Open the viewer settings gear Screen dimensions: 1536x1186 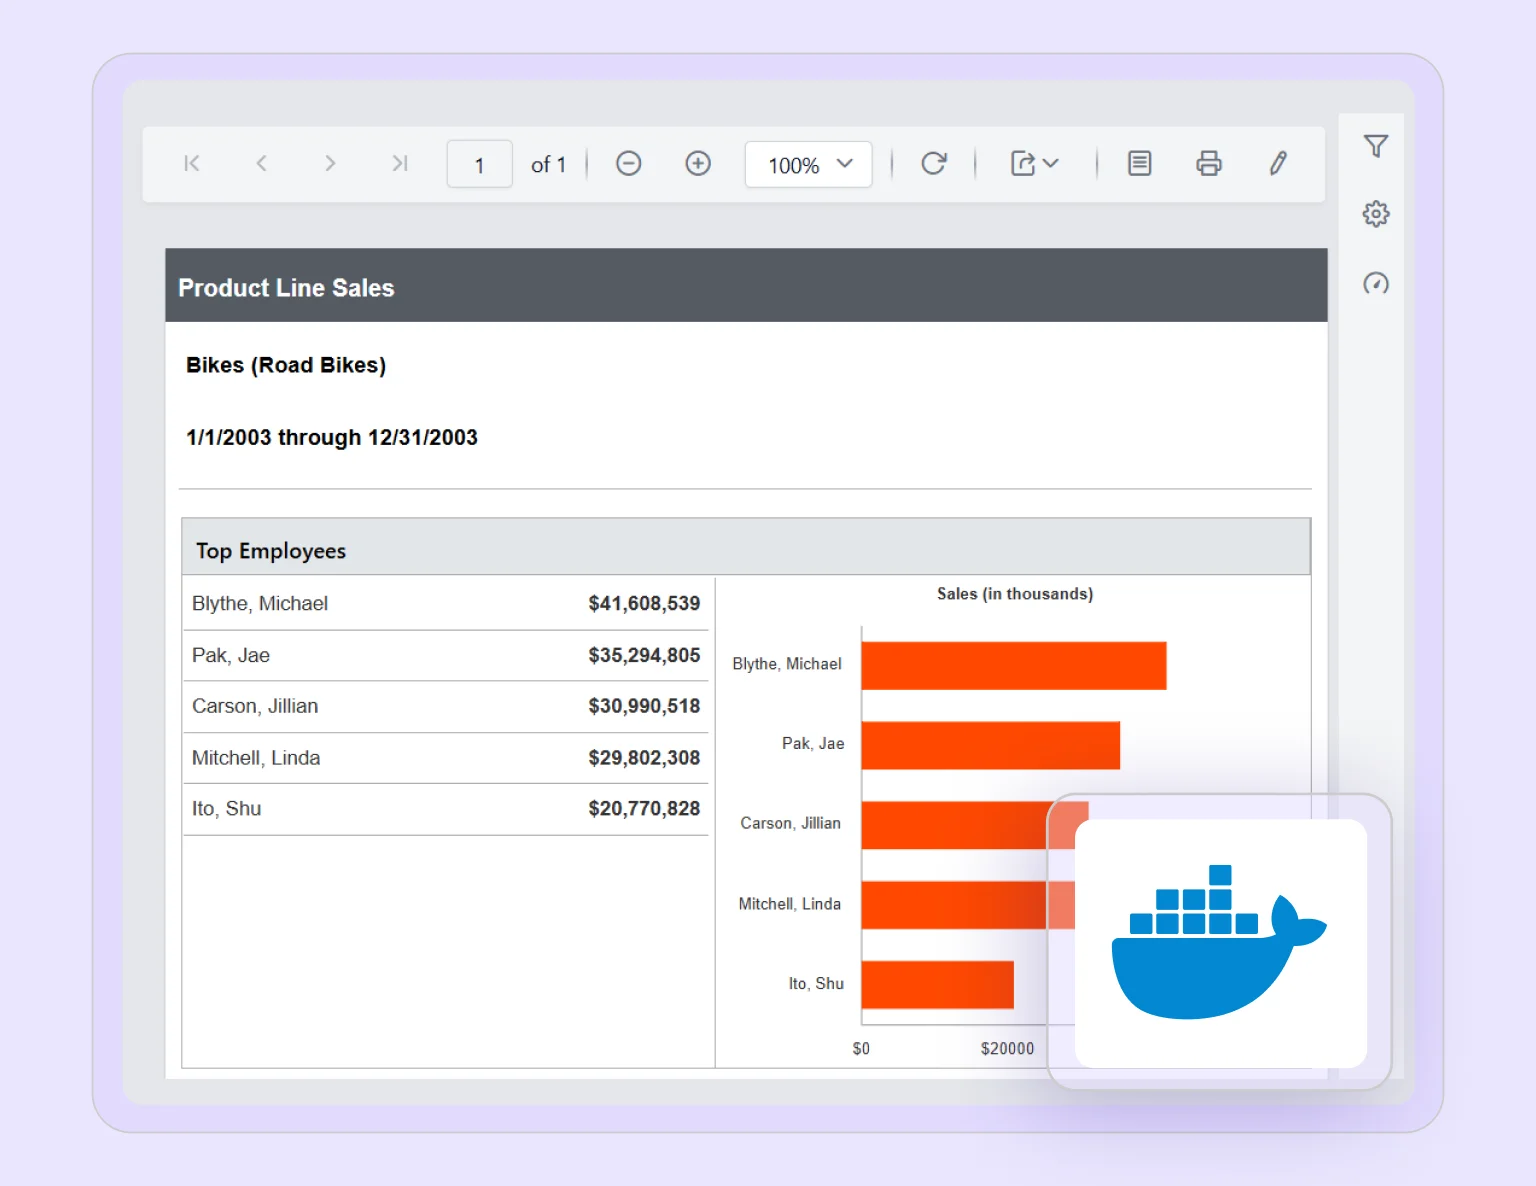1376,213
